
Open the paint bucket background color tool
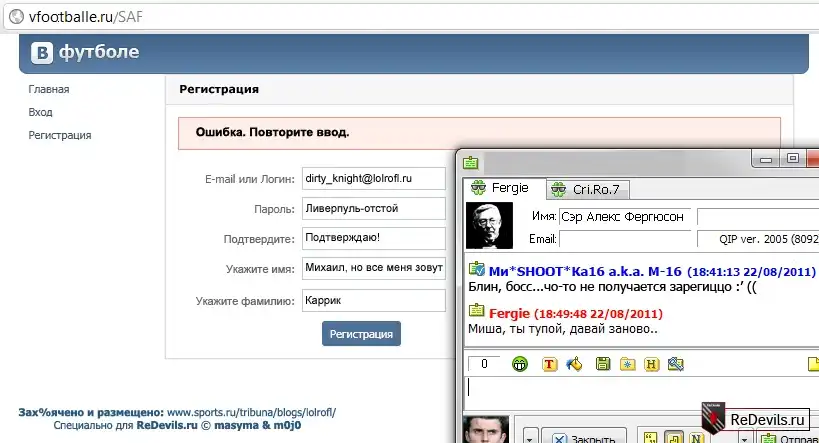(574, 364)
